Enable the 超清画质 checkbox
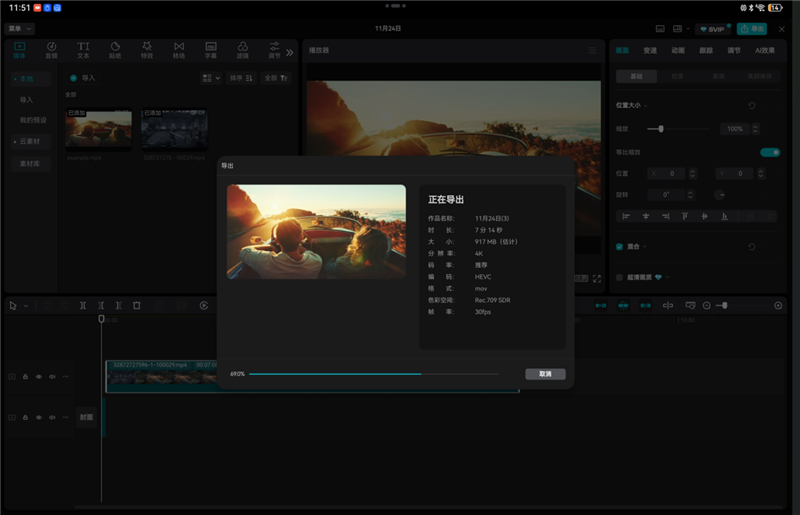Screen dimensions: 800x515 tap(620, 277)
